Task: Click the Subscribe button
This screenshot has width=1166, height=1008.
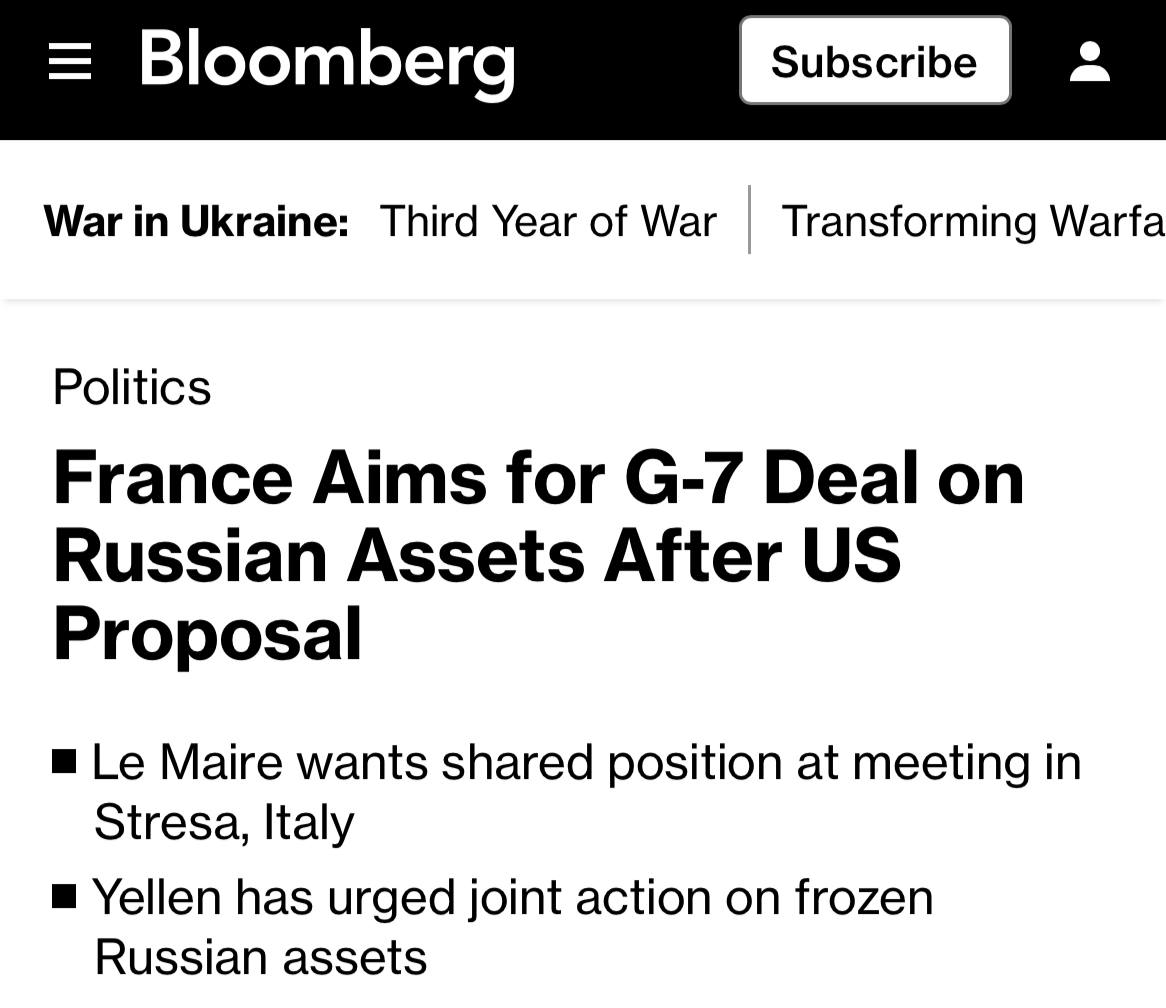Action: click(x=875, y=61)
